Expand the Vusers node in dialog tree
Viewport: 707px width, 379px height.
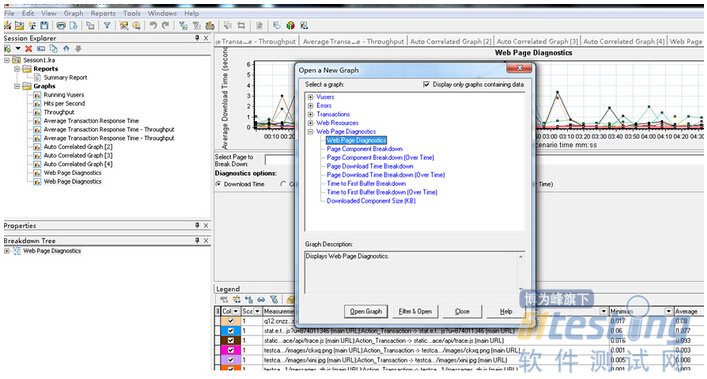click(310, 97)
